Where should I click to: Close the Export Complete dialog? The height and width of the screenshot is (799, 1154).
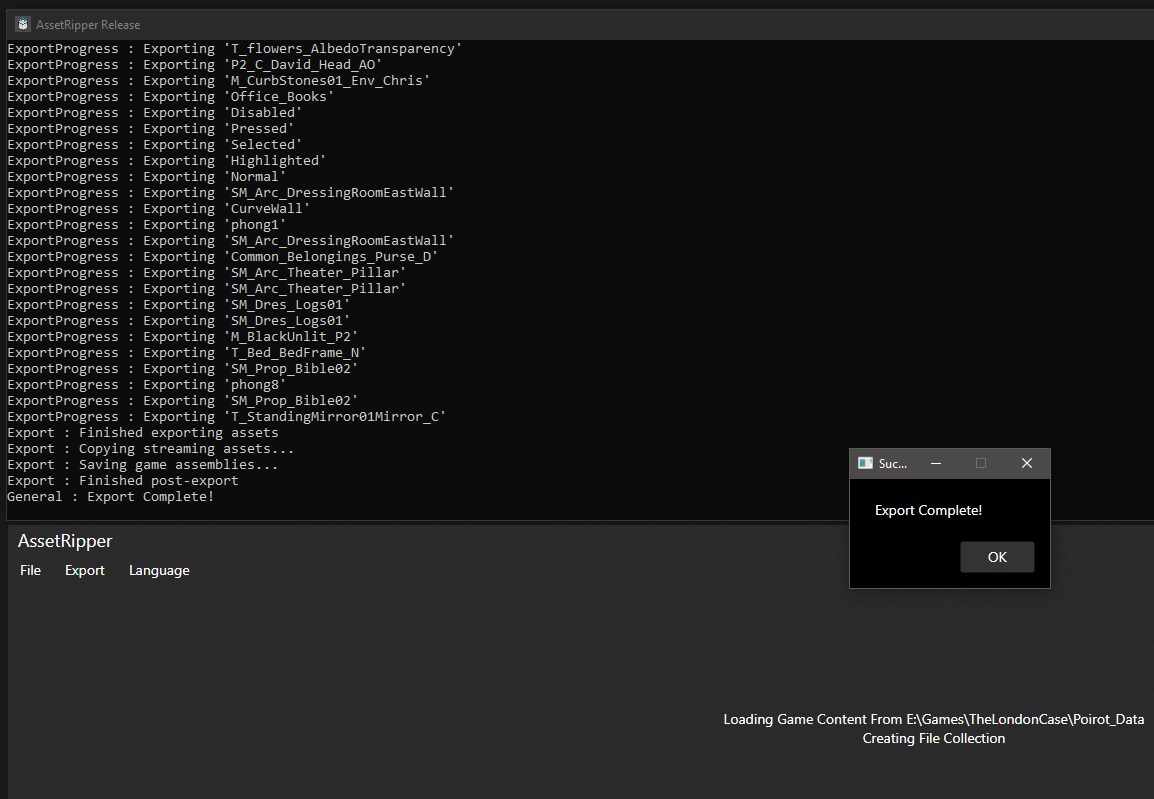tap(1026, 463)
